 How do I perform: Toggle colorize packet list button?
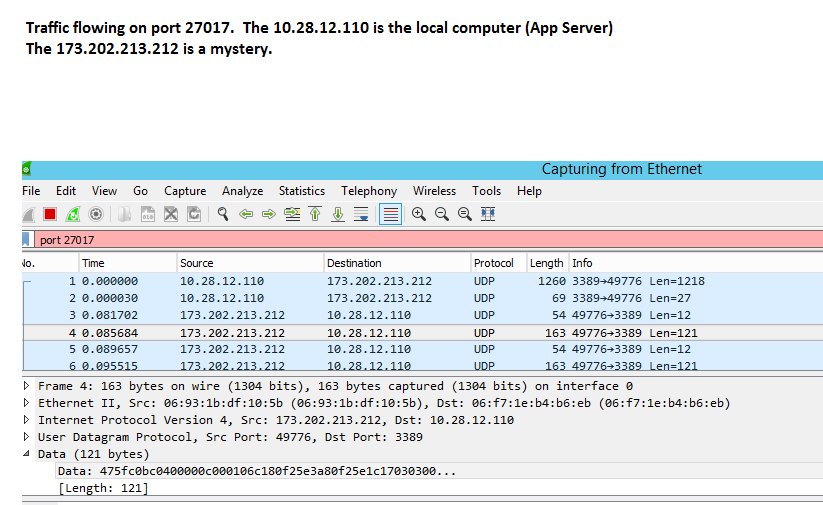(x=391, y=214)
